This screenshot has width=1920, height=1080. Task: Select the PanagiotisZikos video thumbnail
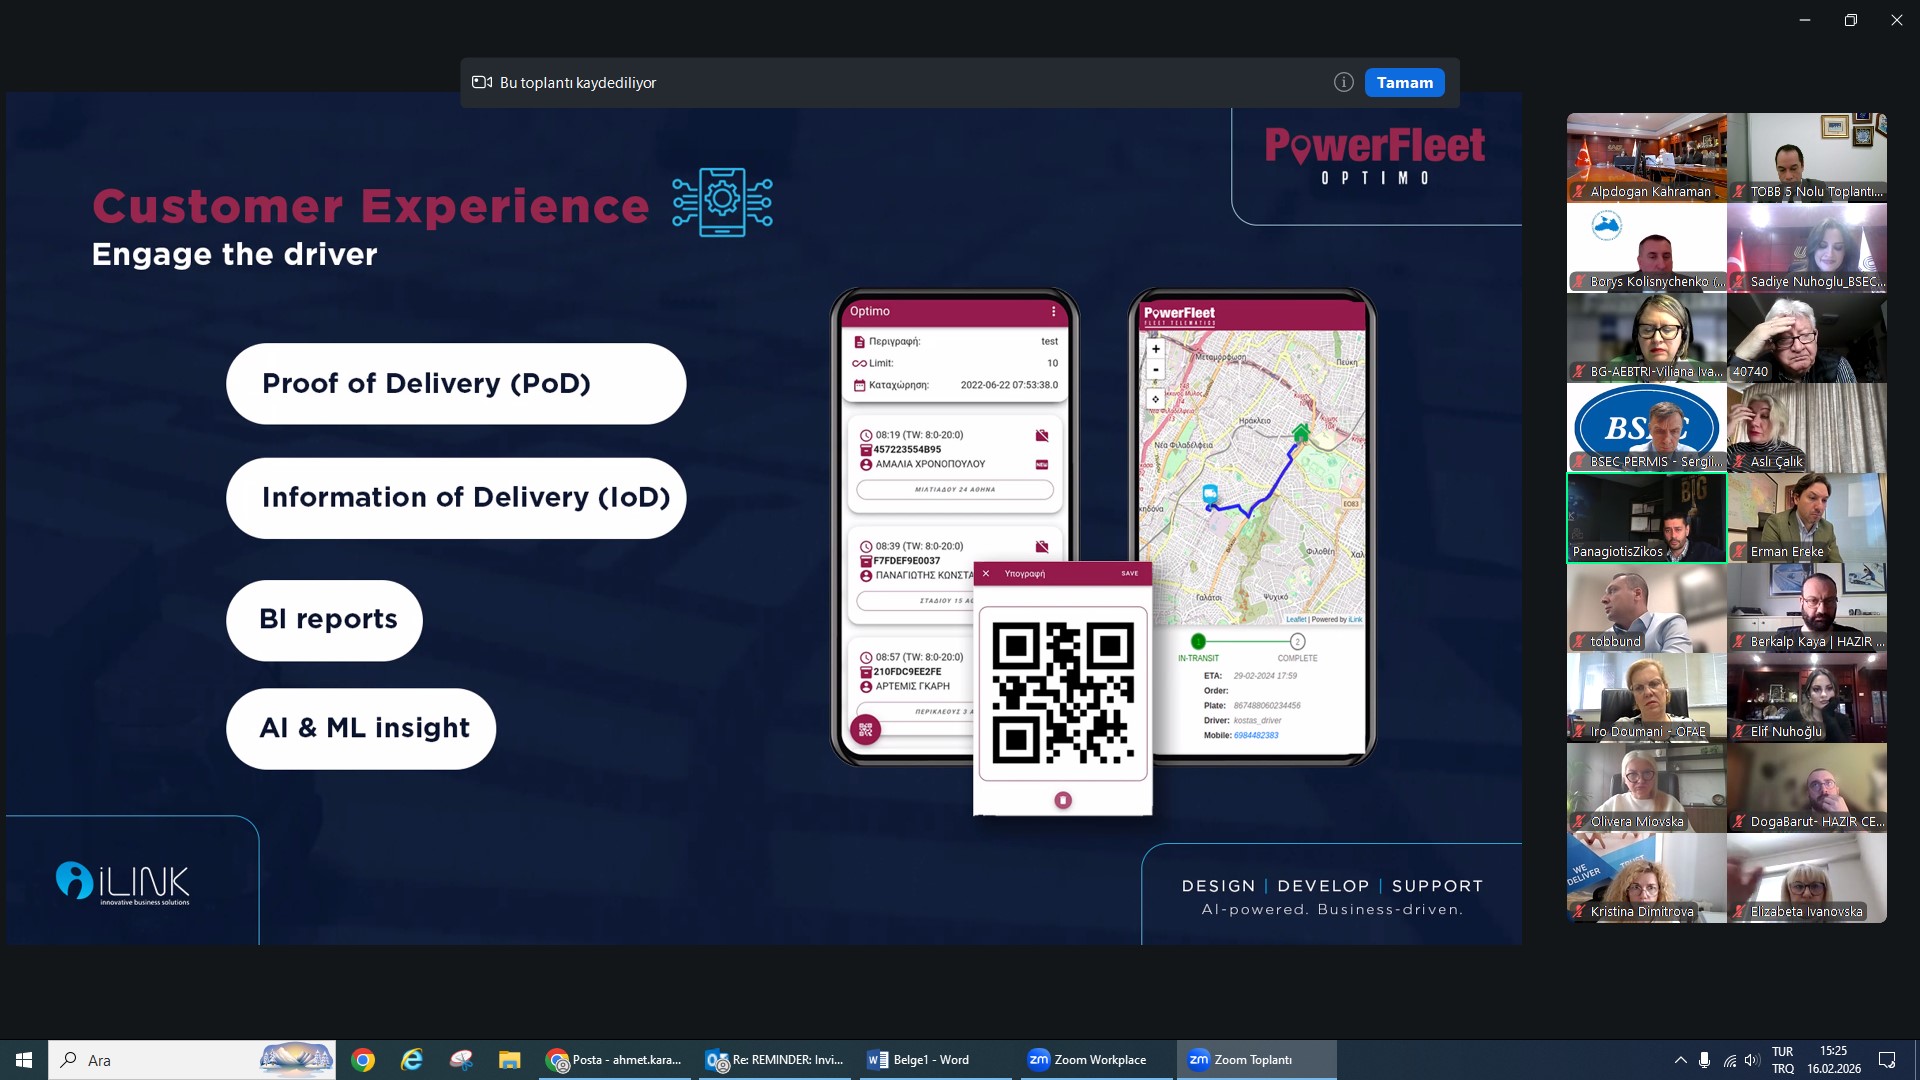click(x=1646, y=518)
